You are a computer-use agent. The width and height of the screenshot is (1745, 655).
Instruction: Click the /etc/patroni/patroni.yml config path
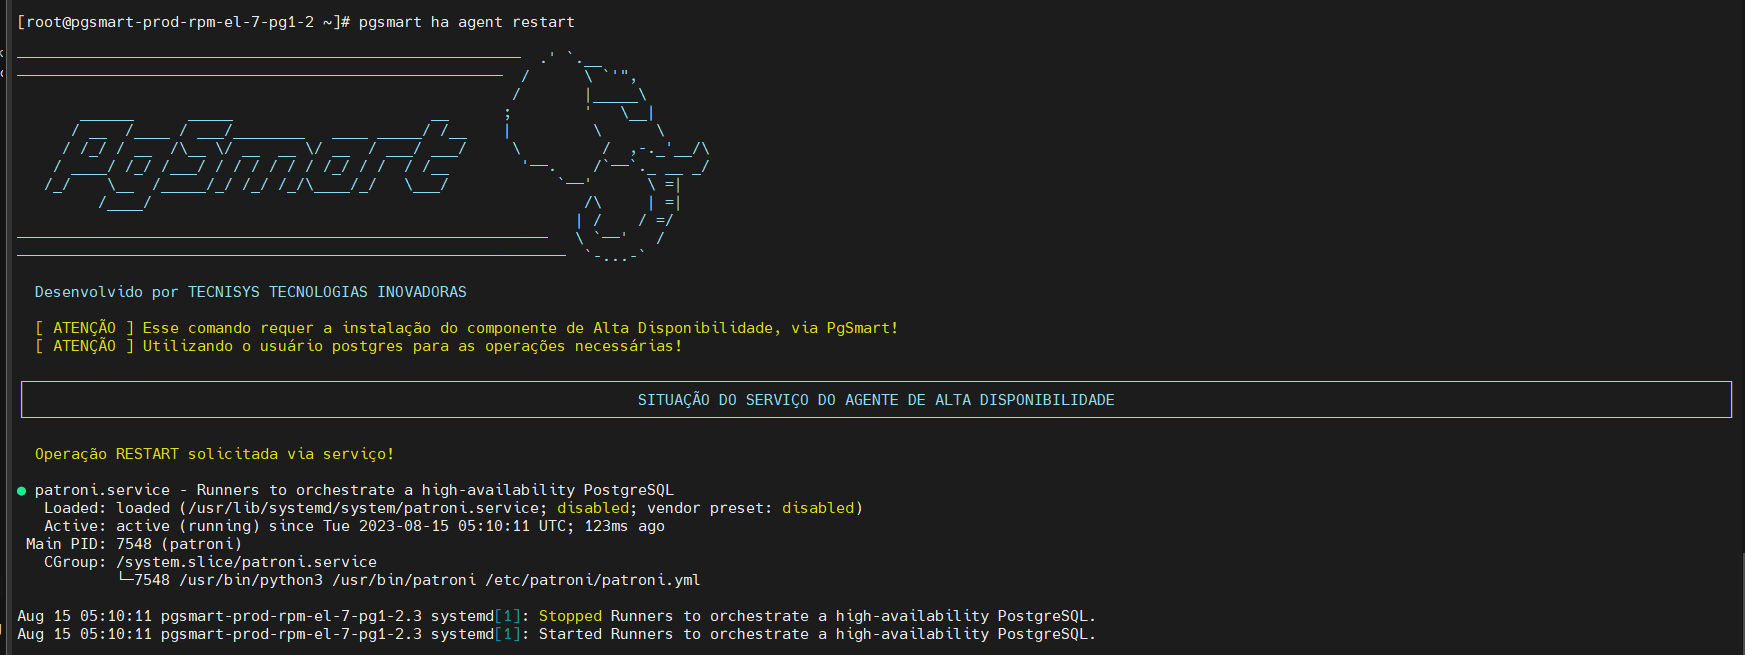tap(593, 580)
